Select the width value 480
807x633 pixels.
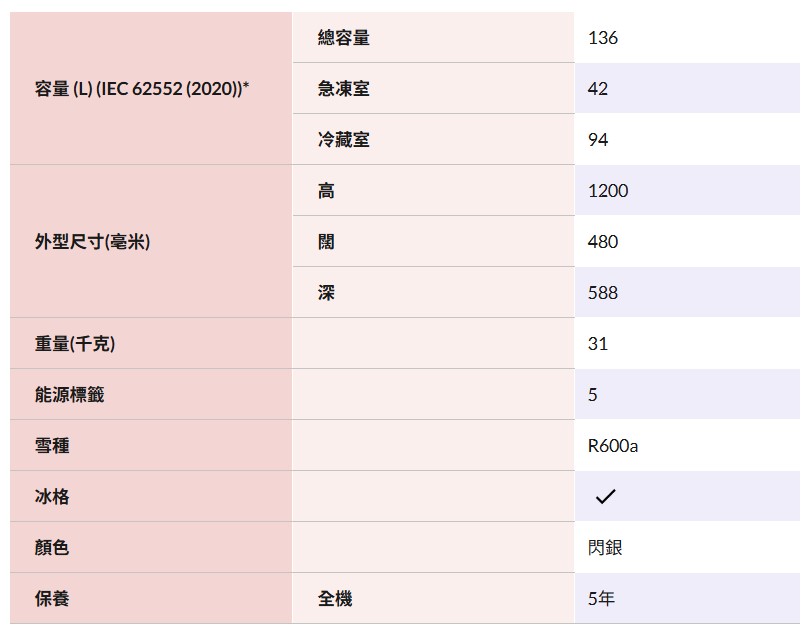(x=603, y=241)
